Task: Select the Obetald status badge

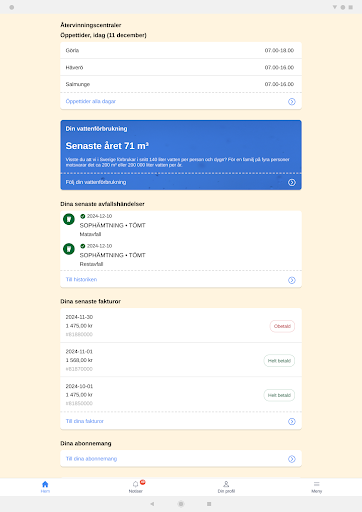Action: 282,326
